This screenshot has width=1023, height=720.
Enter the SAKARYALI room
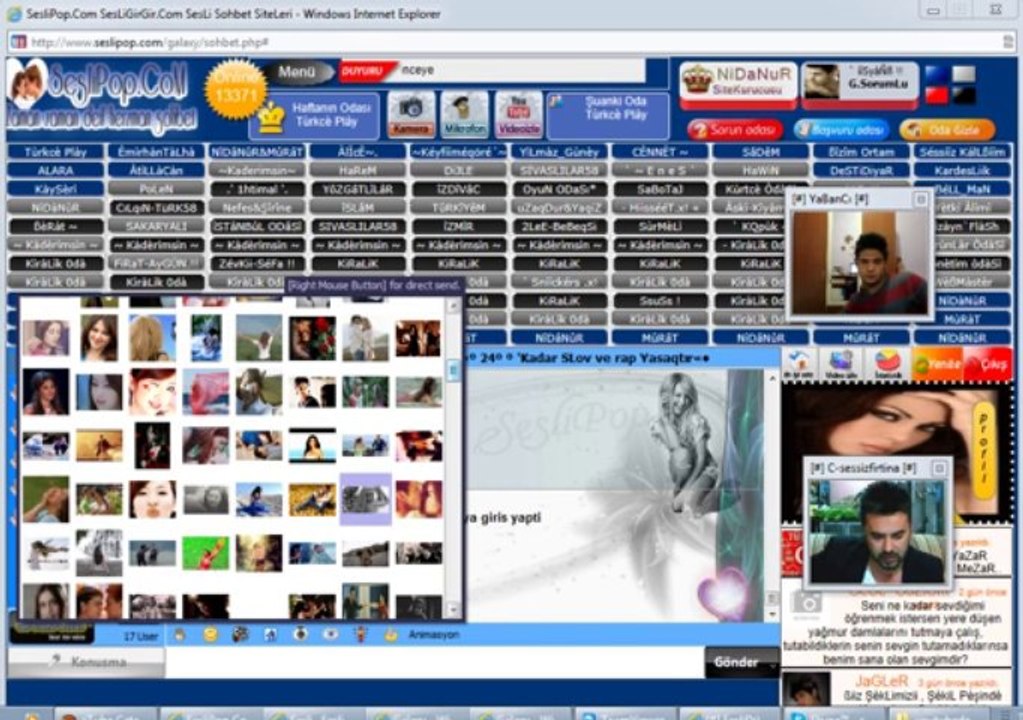click(157, 226)
